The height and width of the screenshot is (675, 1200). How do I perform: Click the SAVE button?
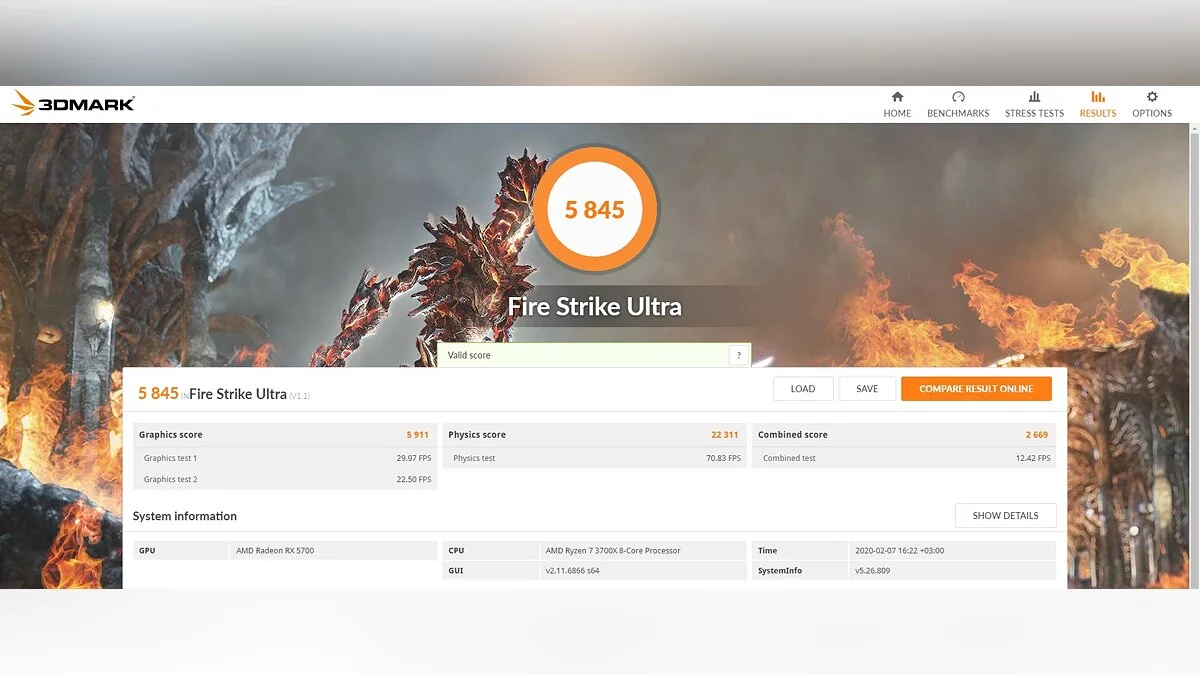click(x=867, y=389)
